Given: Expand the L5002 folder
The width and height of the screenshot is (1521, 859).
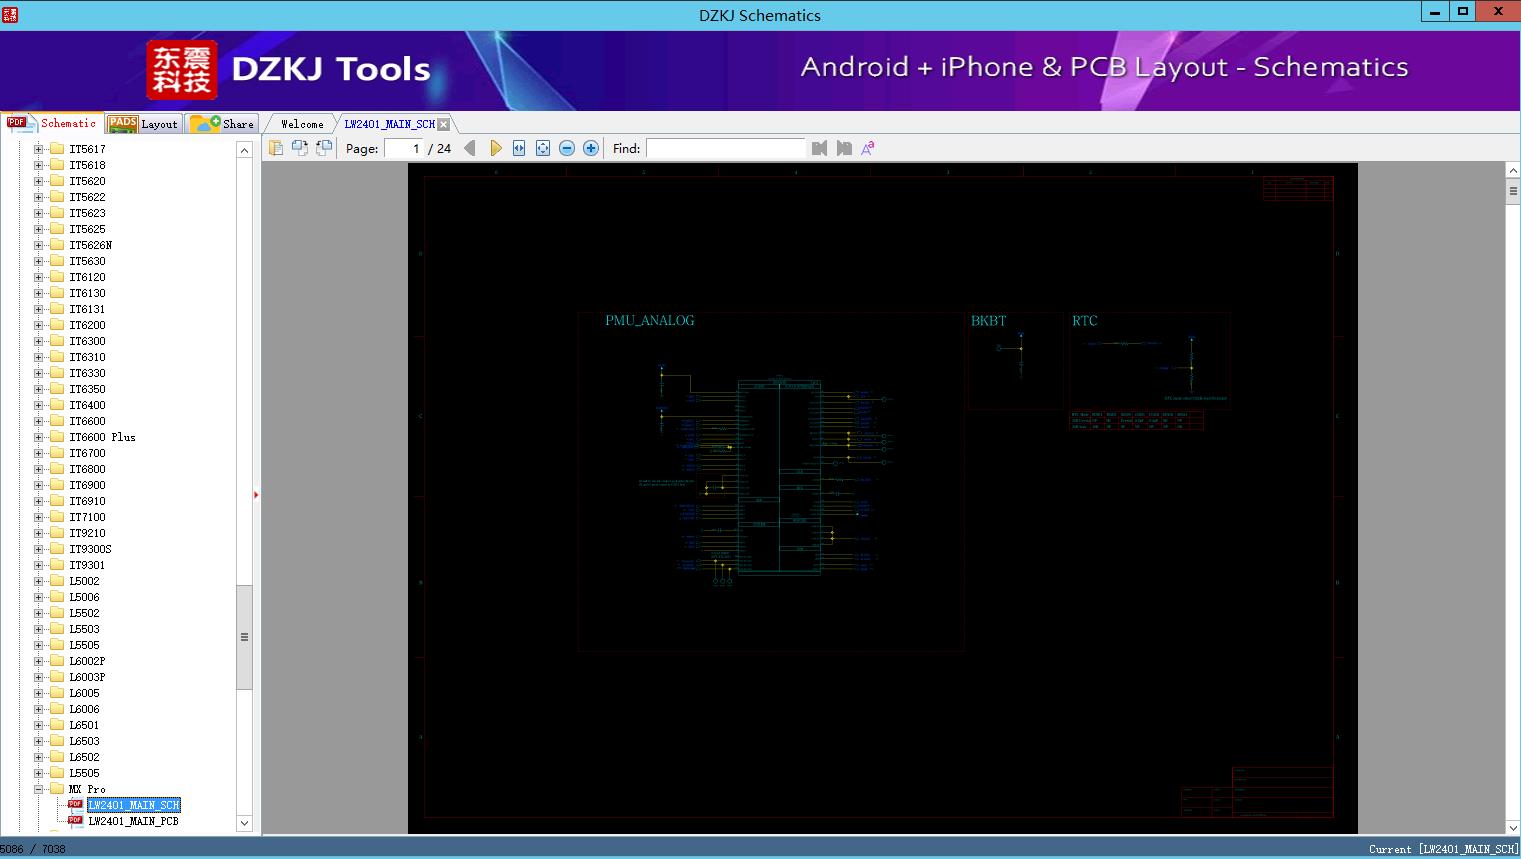Looking at the screenshot, I should tap(39, 581).
